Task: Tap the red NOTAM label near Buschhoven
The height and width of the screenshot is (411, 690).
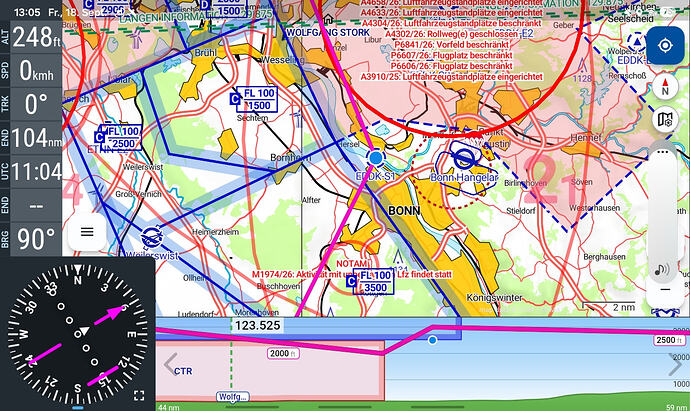Action: pos(352,264)
